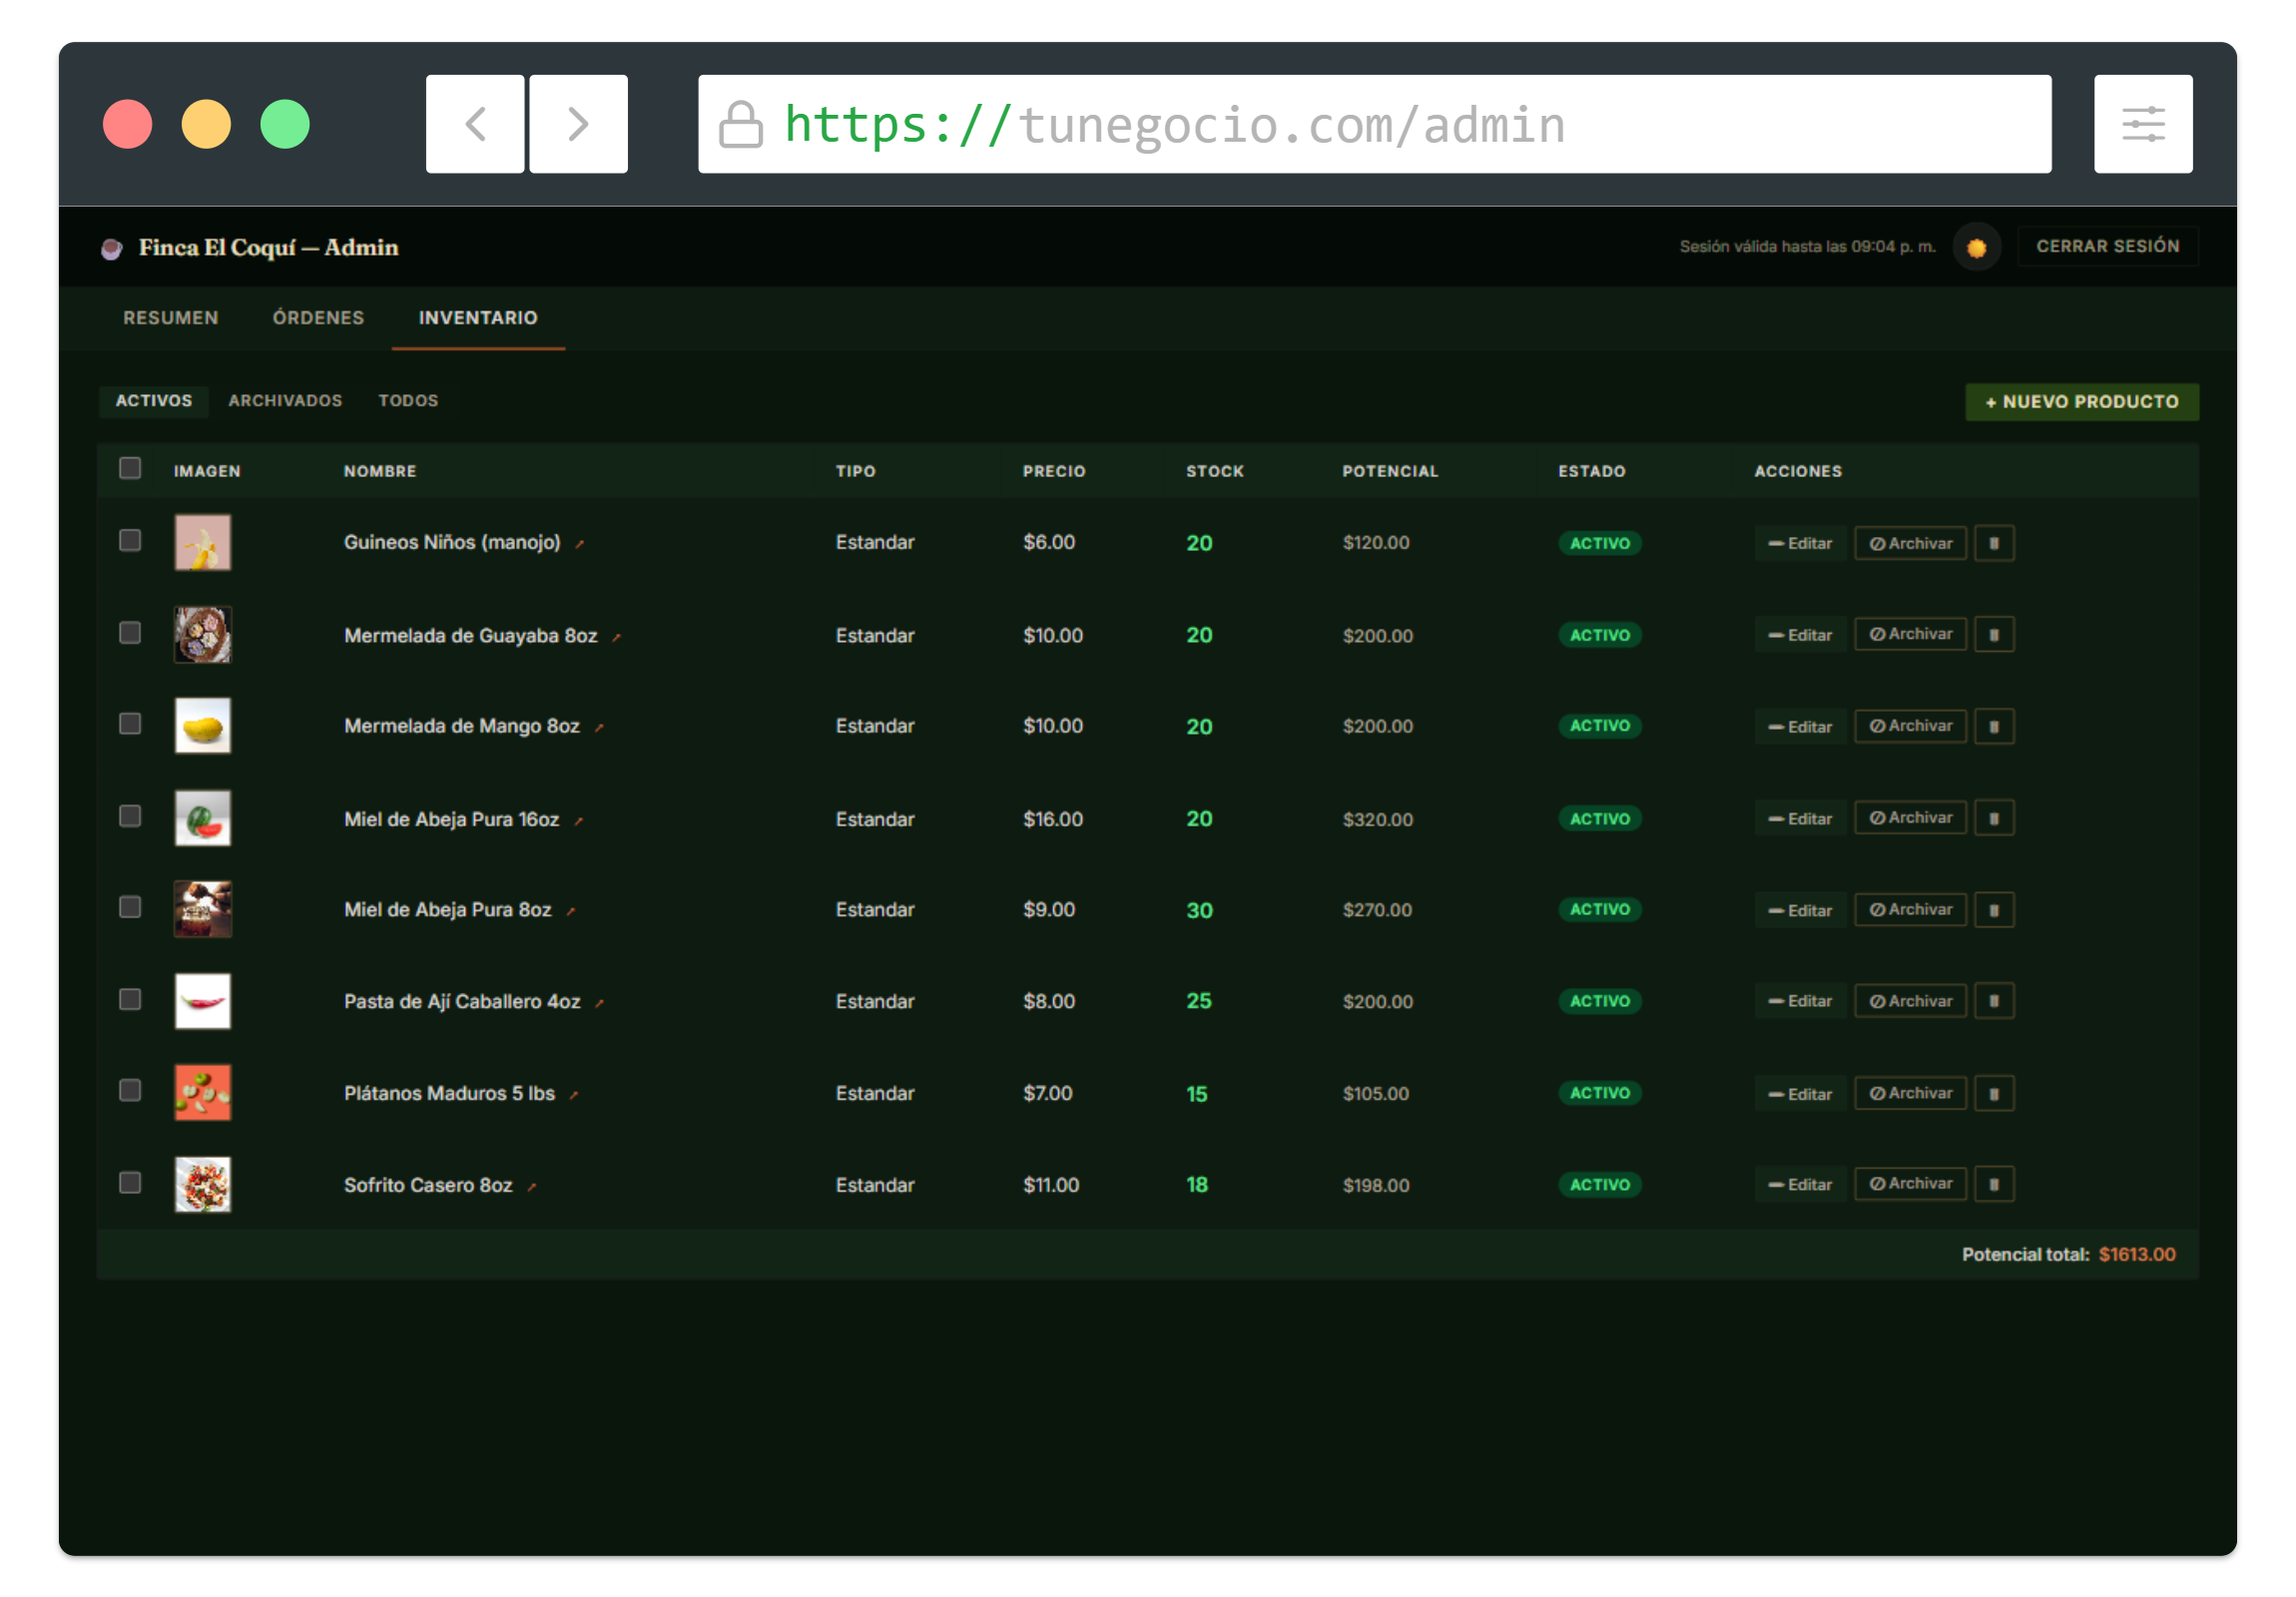Select the Mermelada de Guayaba 8oz checkbox

(130, 633)
